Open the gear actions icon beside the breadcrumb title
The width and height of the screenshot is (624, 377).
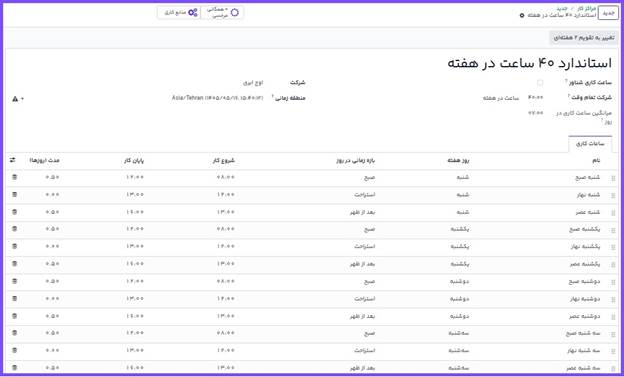tap(522, 16)
